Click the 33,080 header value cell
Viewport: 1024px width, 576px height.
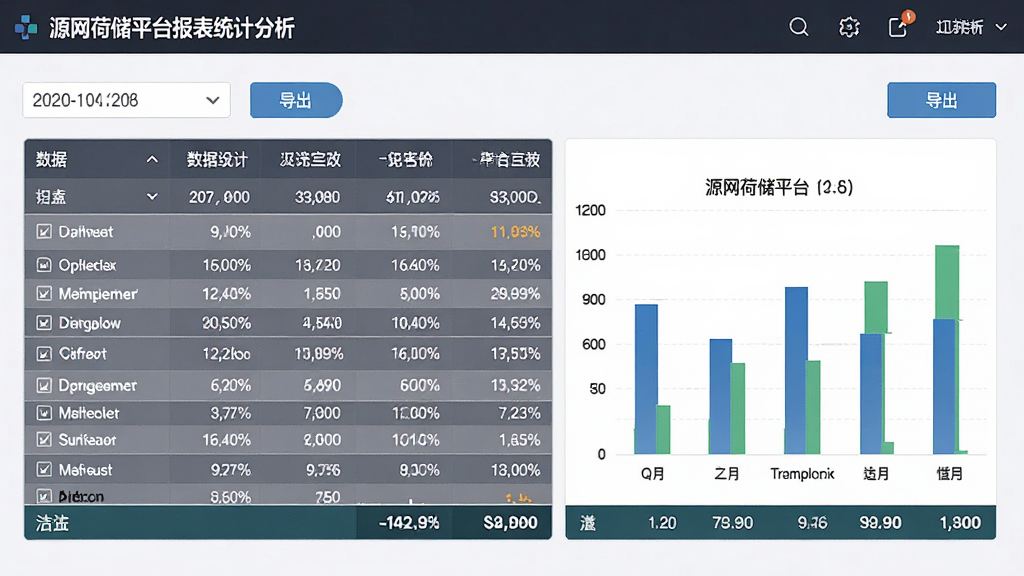click(317, 197)
